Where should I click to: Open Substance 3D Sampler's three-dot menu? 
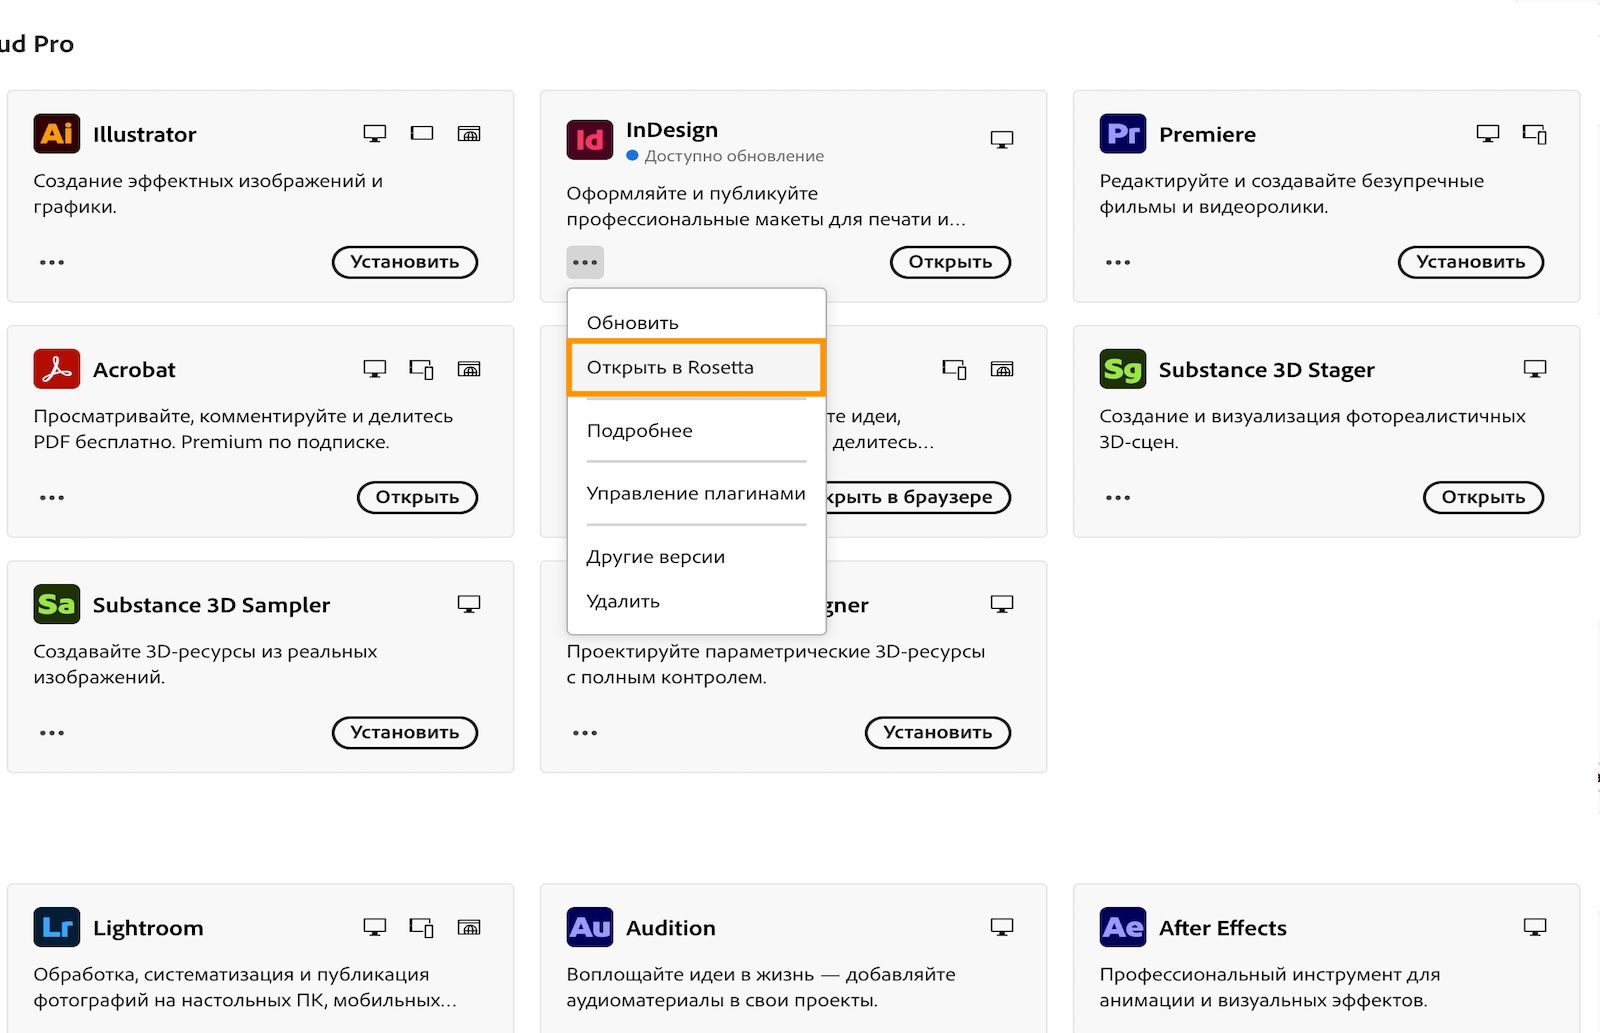click(x=52, y=732)
